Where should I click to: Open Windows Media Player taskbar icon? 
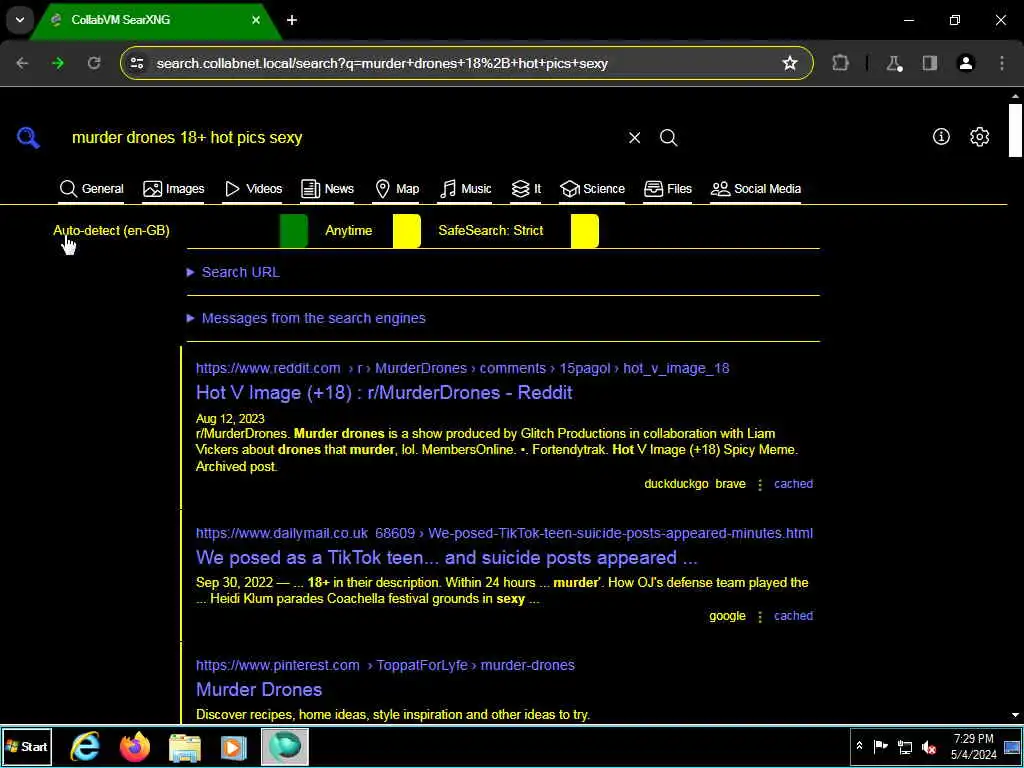234,746
